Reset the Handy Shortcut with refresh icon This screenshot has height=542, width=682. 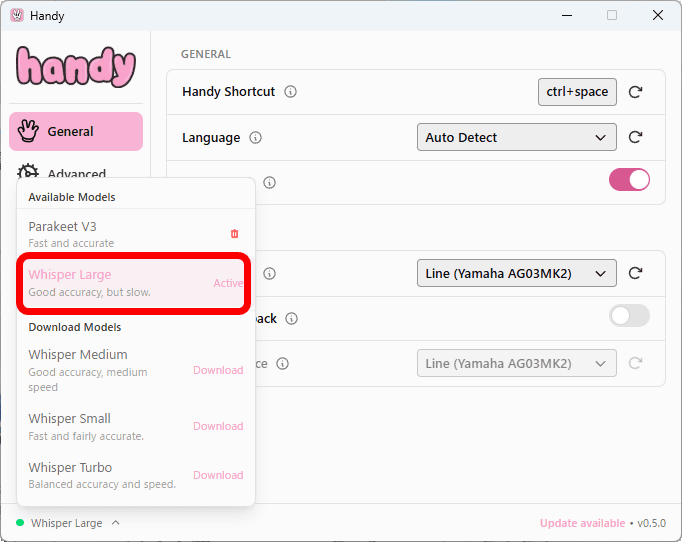pyautogui.click(x=635, y=92)
